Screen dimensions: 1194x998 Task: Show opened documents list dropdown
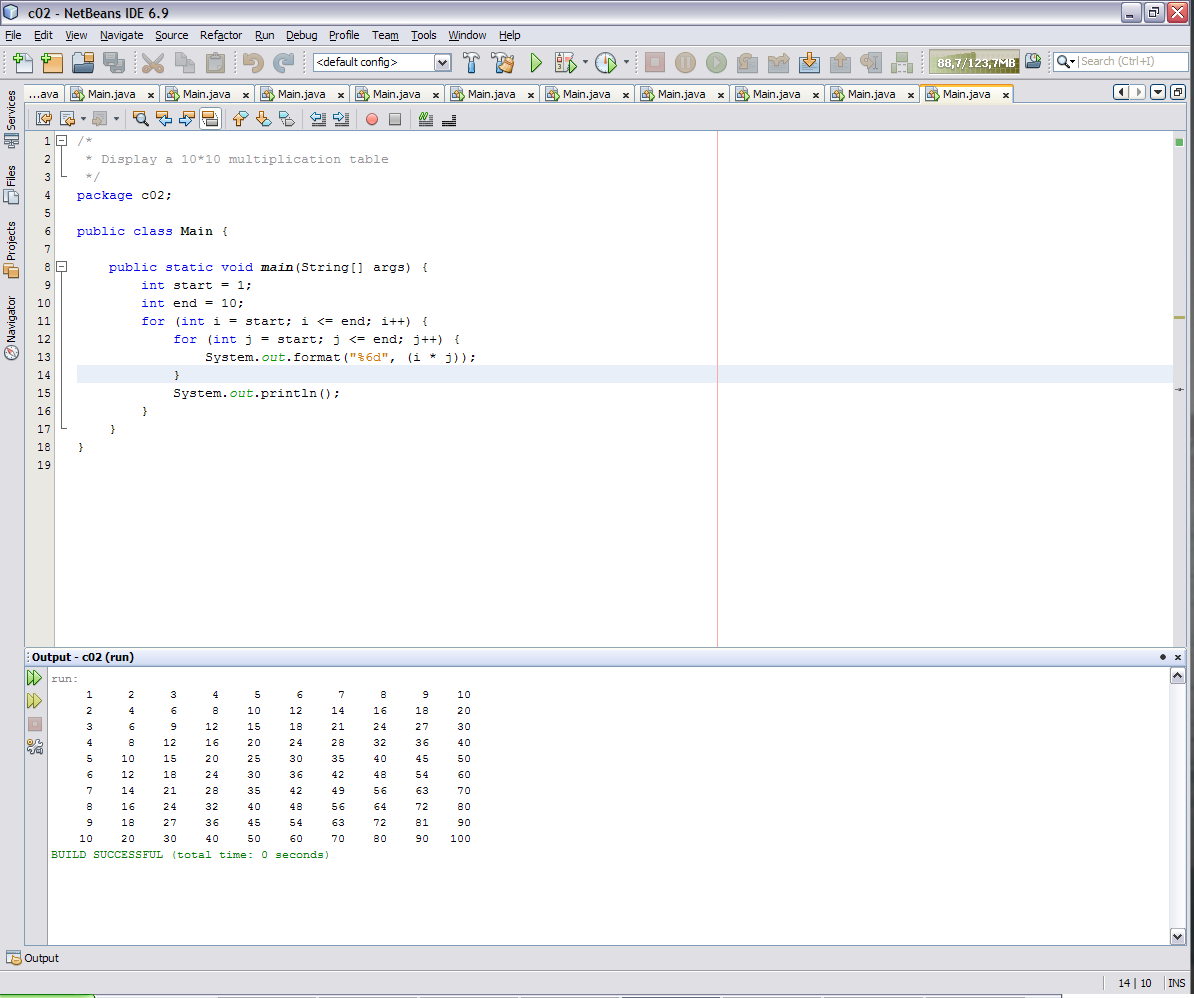pos(1158,92)
